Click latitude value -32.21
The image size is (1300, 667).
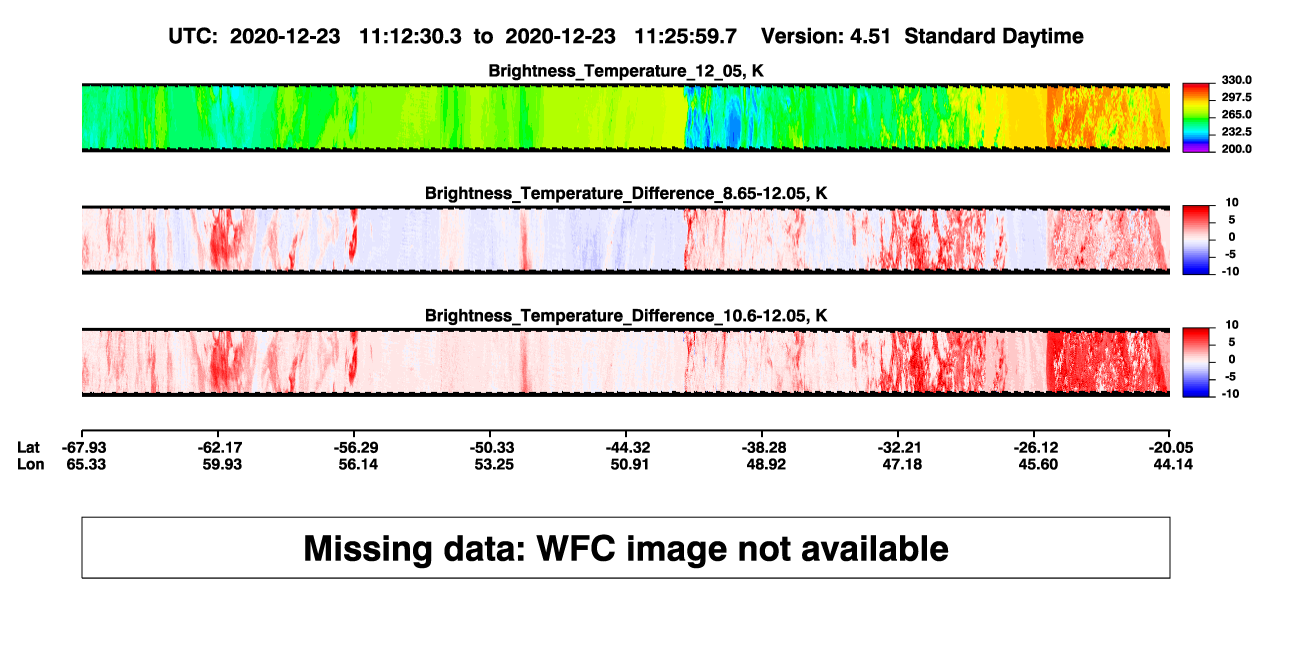pos(898,447)
